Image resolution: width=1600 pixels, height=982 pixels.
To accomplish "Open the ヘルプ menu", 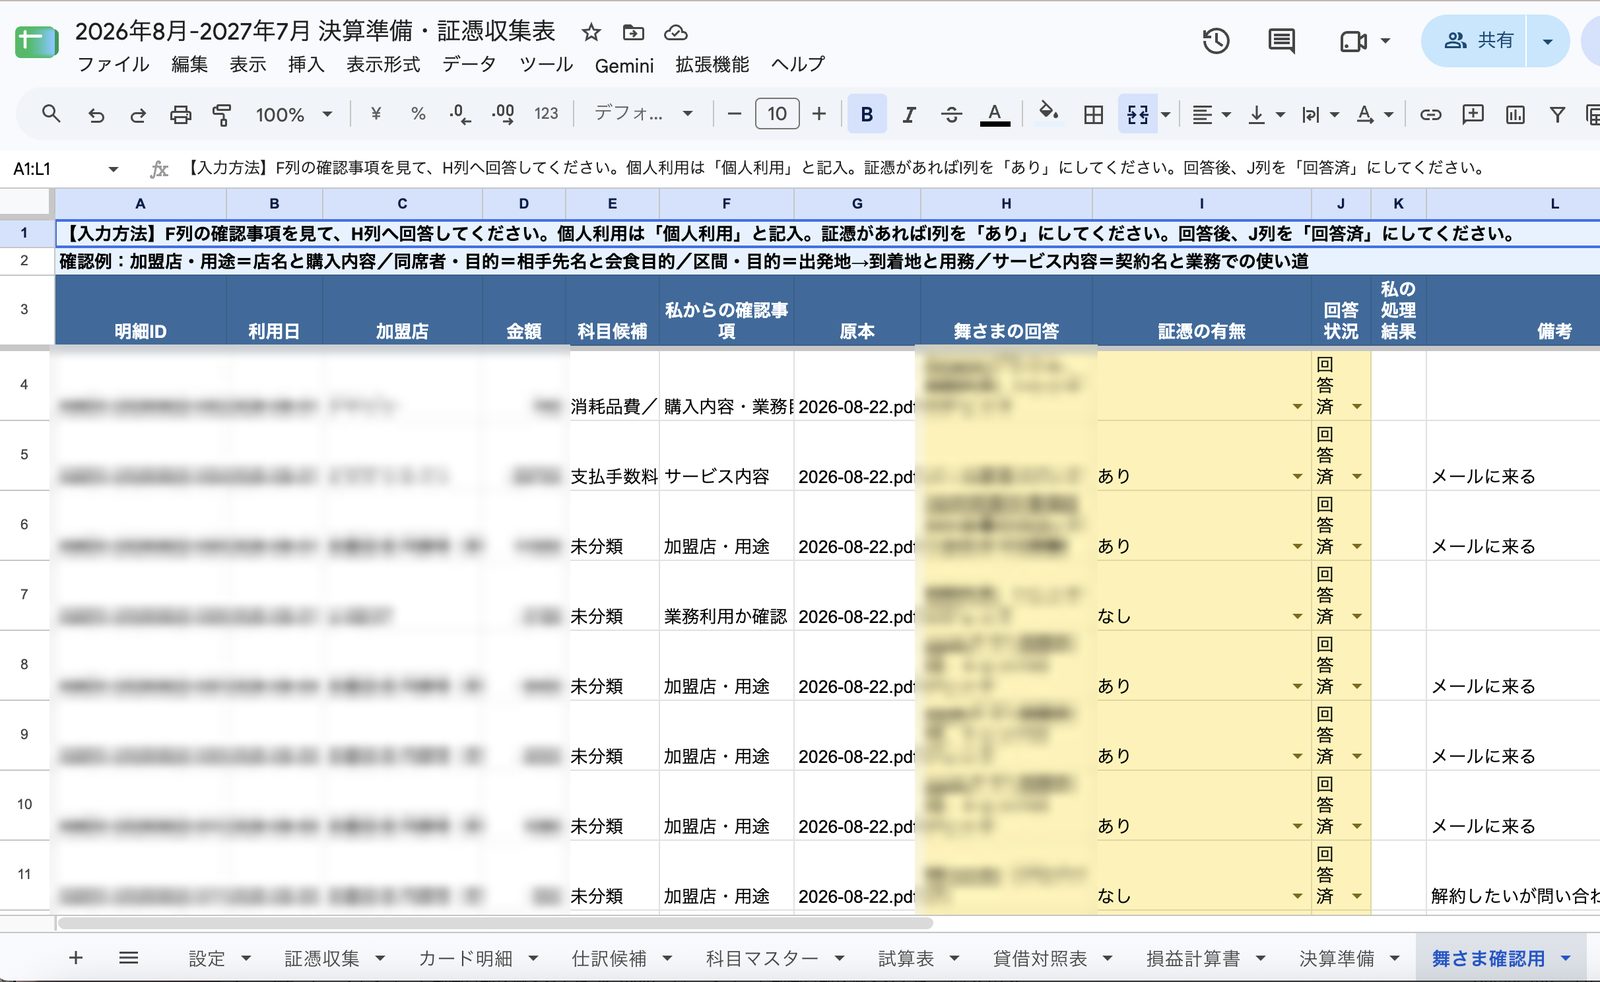I will pos(797,64).
